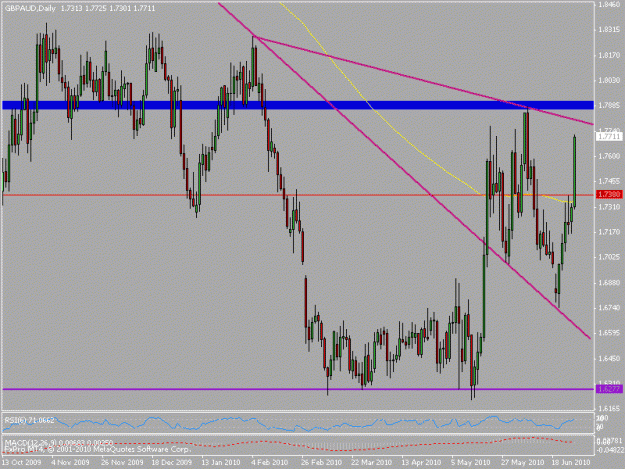The height and width of the screenshot is (469, 625).
Task: Click the 4 Feb 2010 date label
Action: (269, 463)
